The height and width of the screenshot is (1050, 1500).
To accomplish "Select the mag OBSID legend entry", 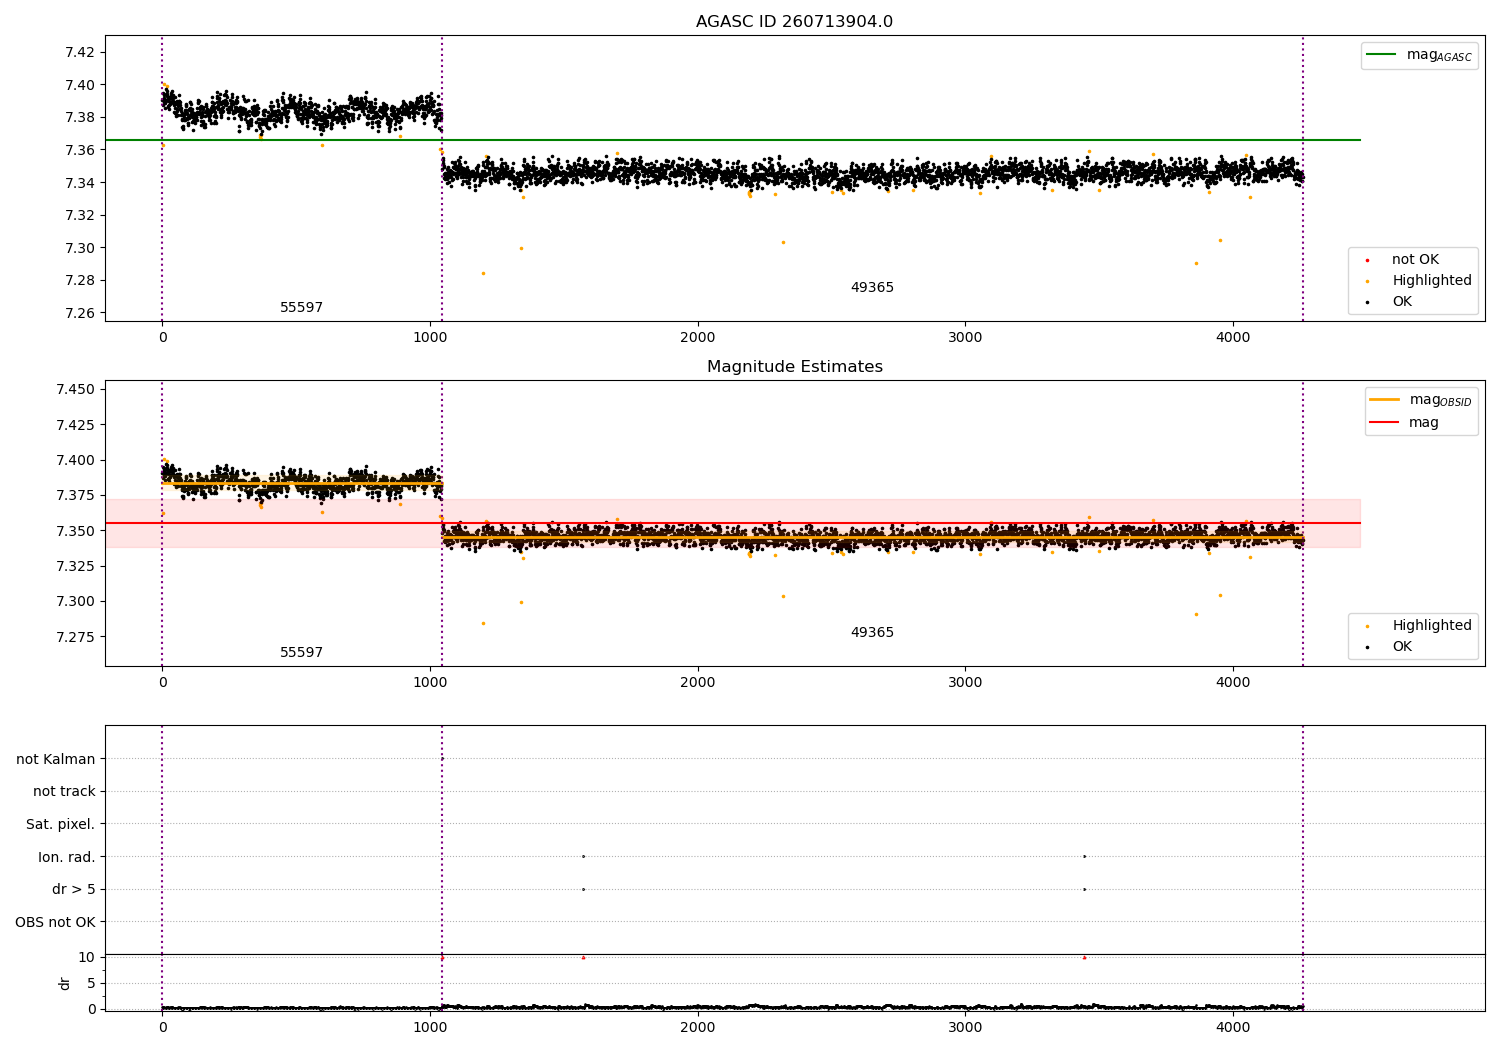I will [1421, 400].
